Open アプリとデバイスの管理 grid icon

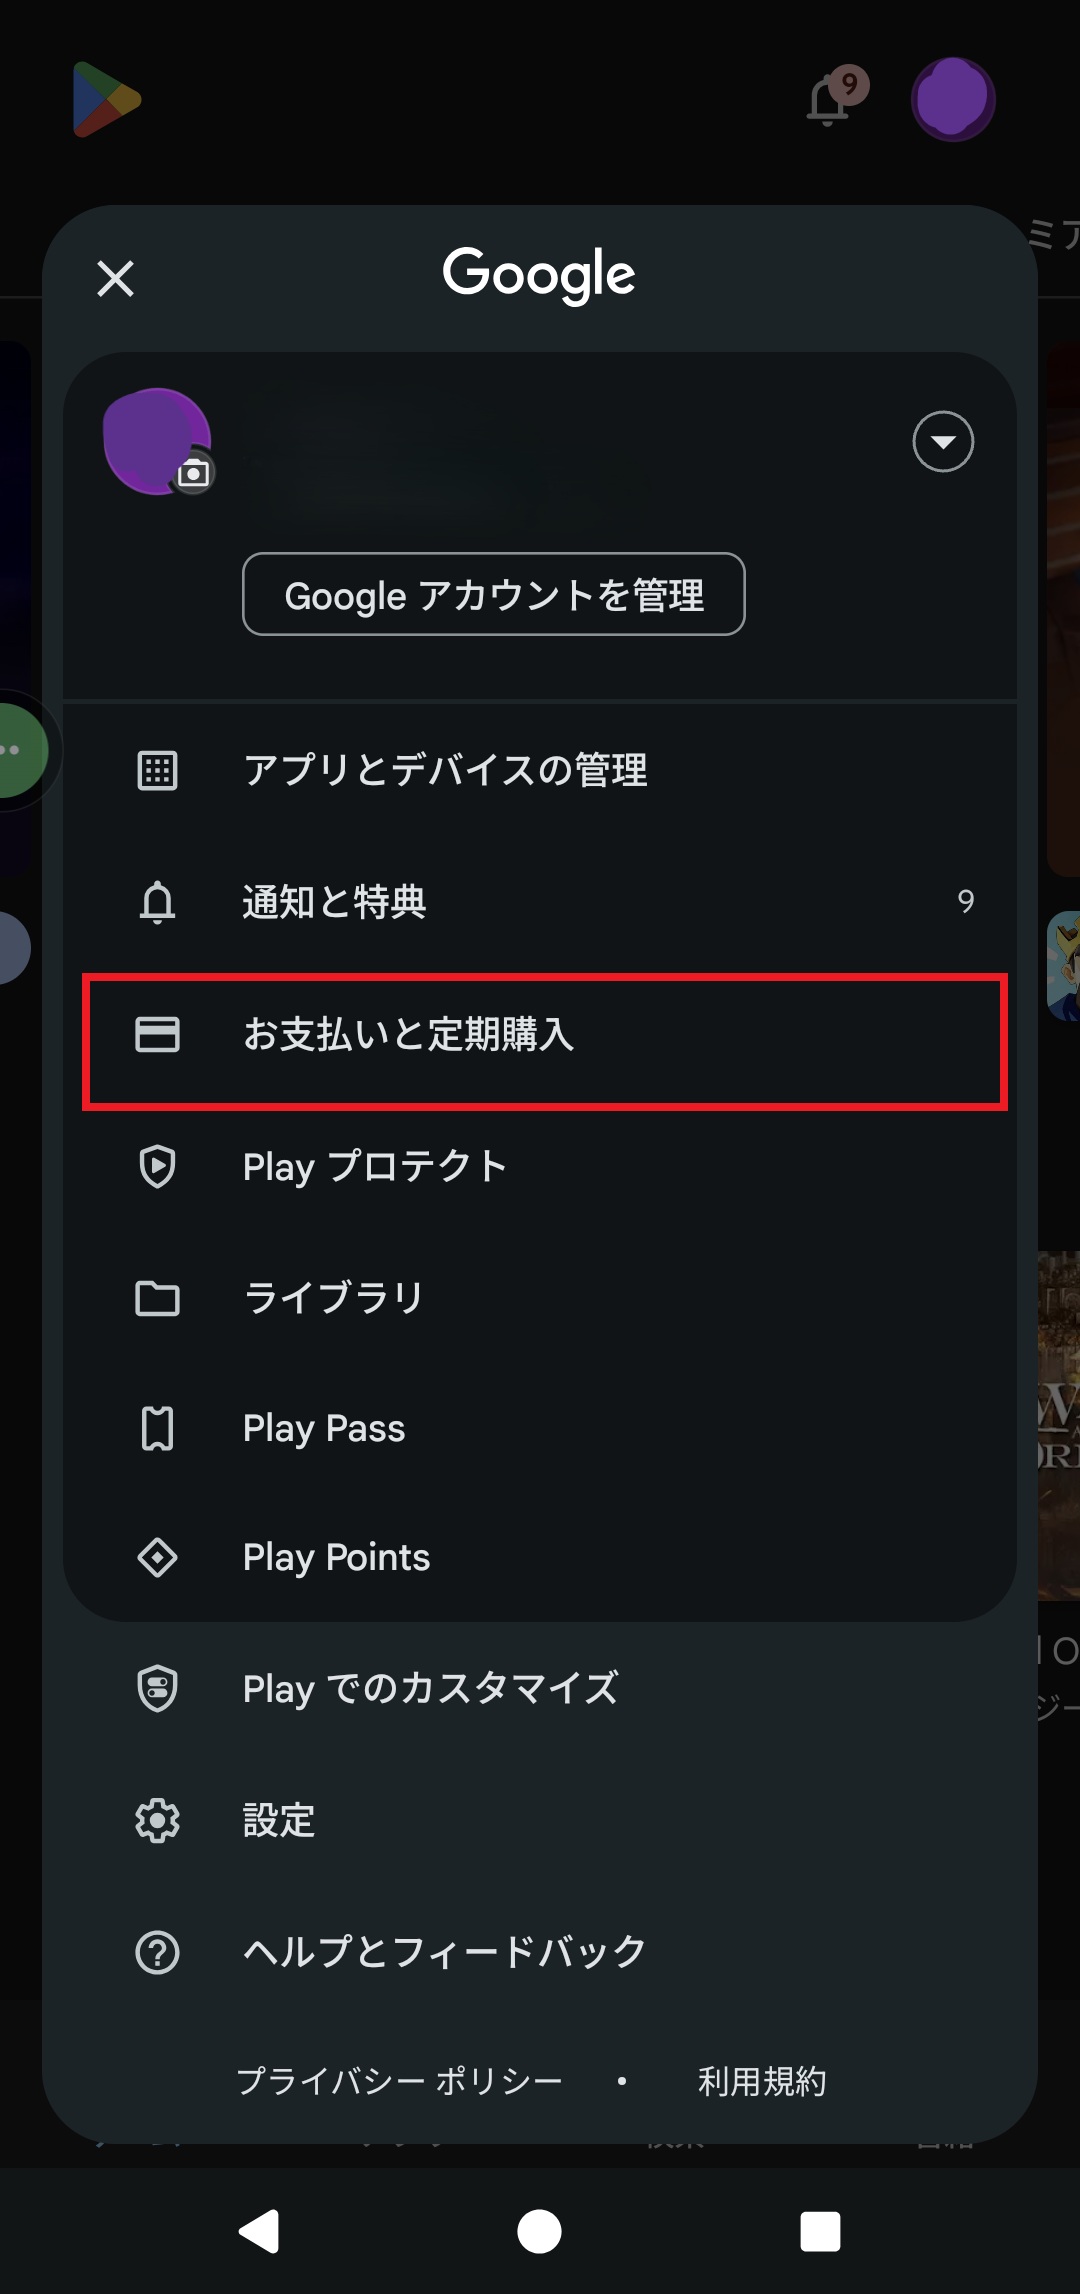coord(157,771)
